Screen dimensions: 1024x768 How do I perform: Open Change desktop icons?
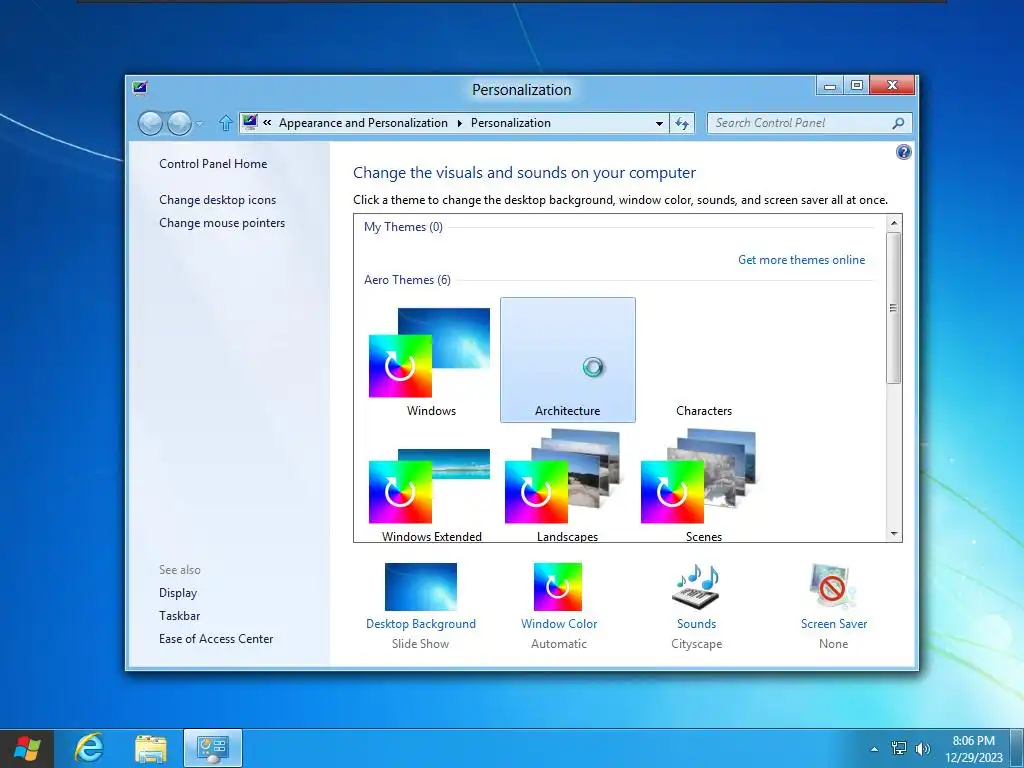click(x=217, y=200)
